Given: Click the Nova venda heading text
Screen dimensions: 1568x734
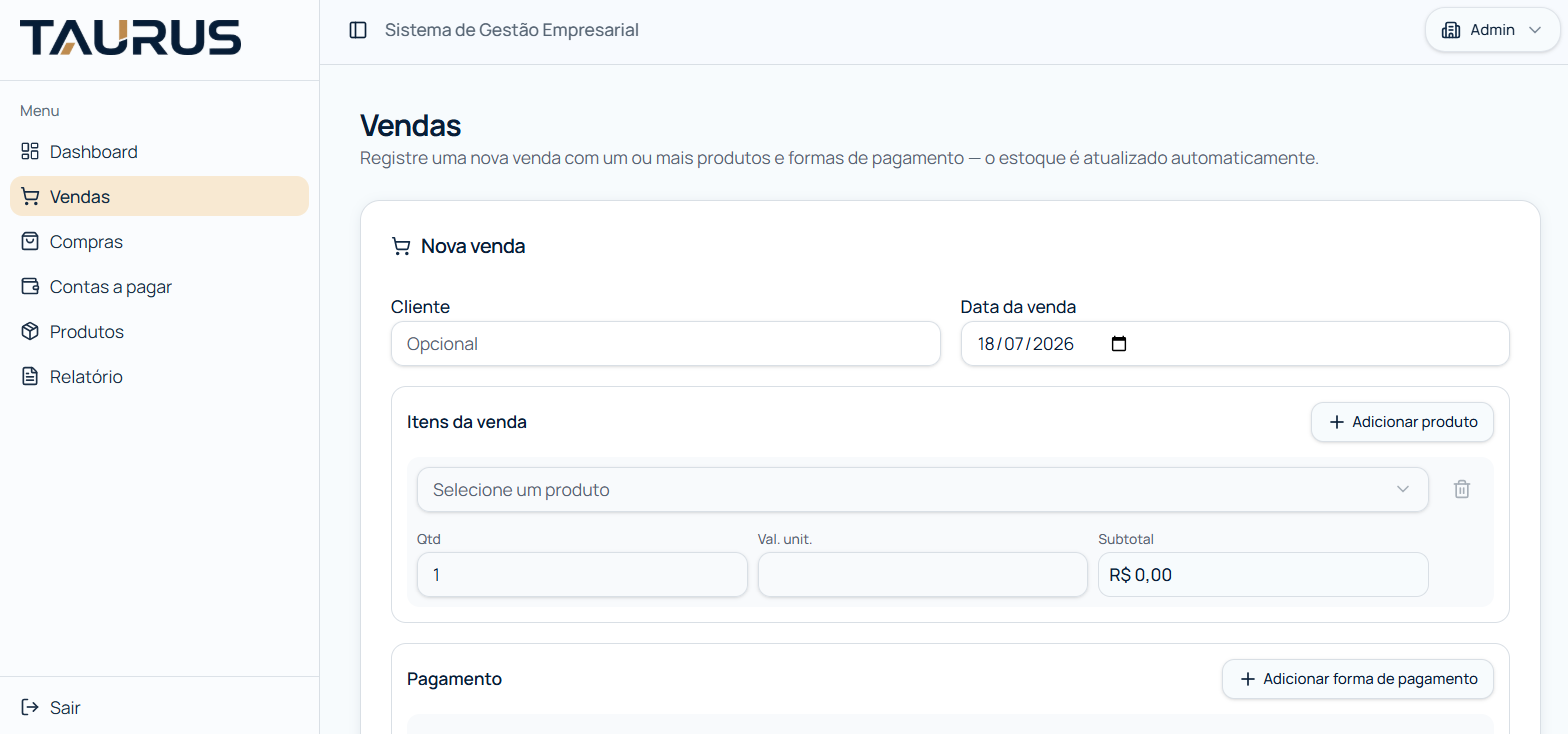Looking at the screenshot, I should click(x=473, y=246).
